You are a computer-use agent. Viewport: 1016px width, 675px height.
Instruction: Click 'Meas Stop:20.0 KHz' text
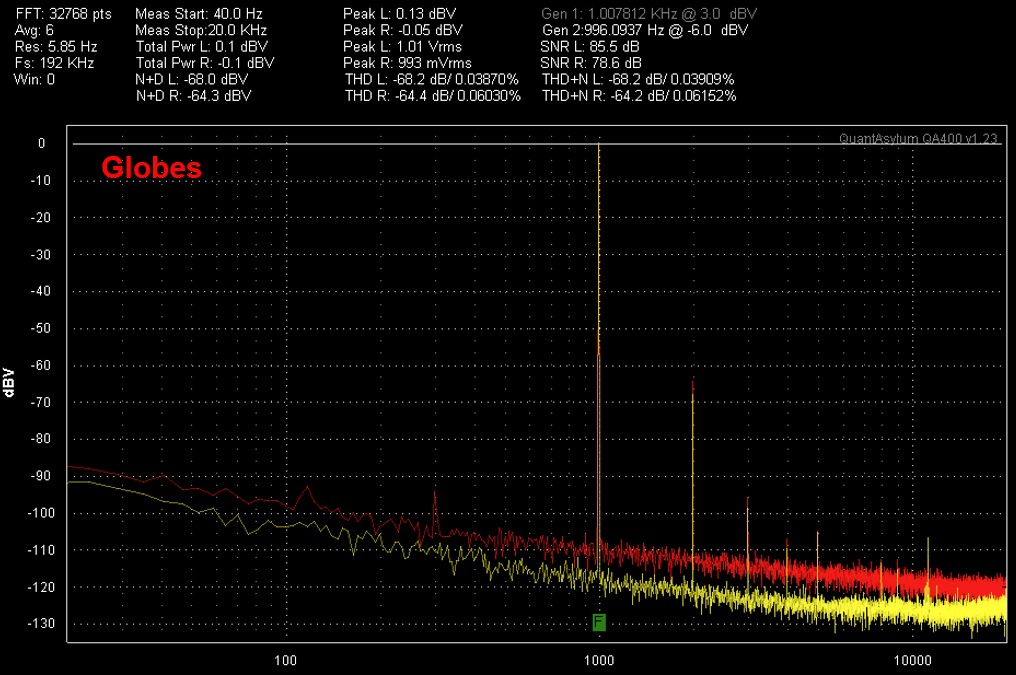pyautogui.click(x=201, y=30)
